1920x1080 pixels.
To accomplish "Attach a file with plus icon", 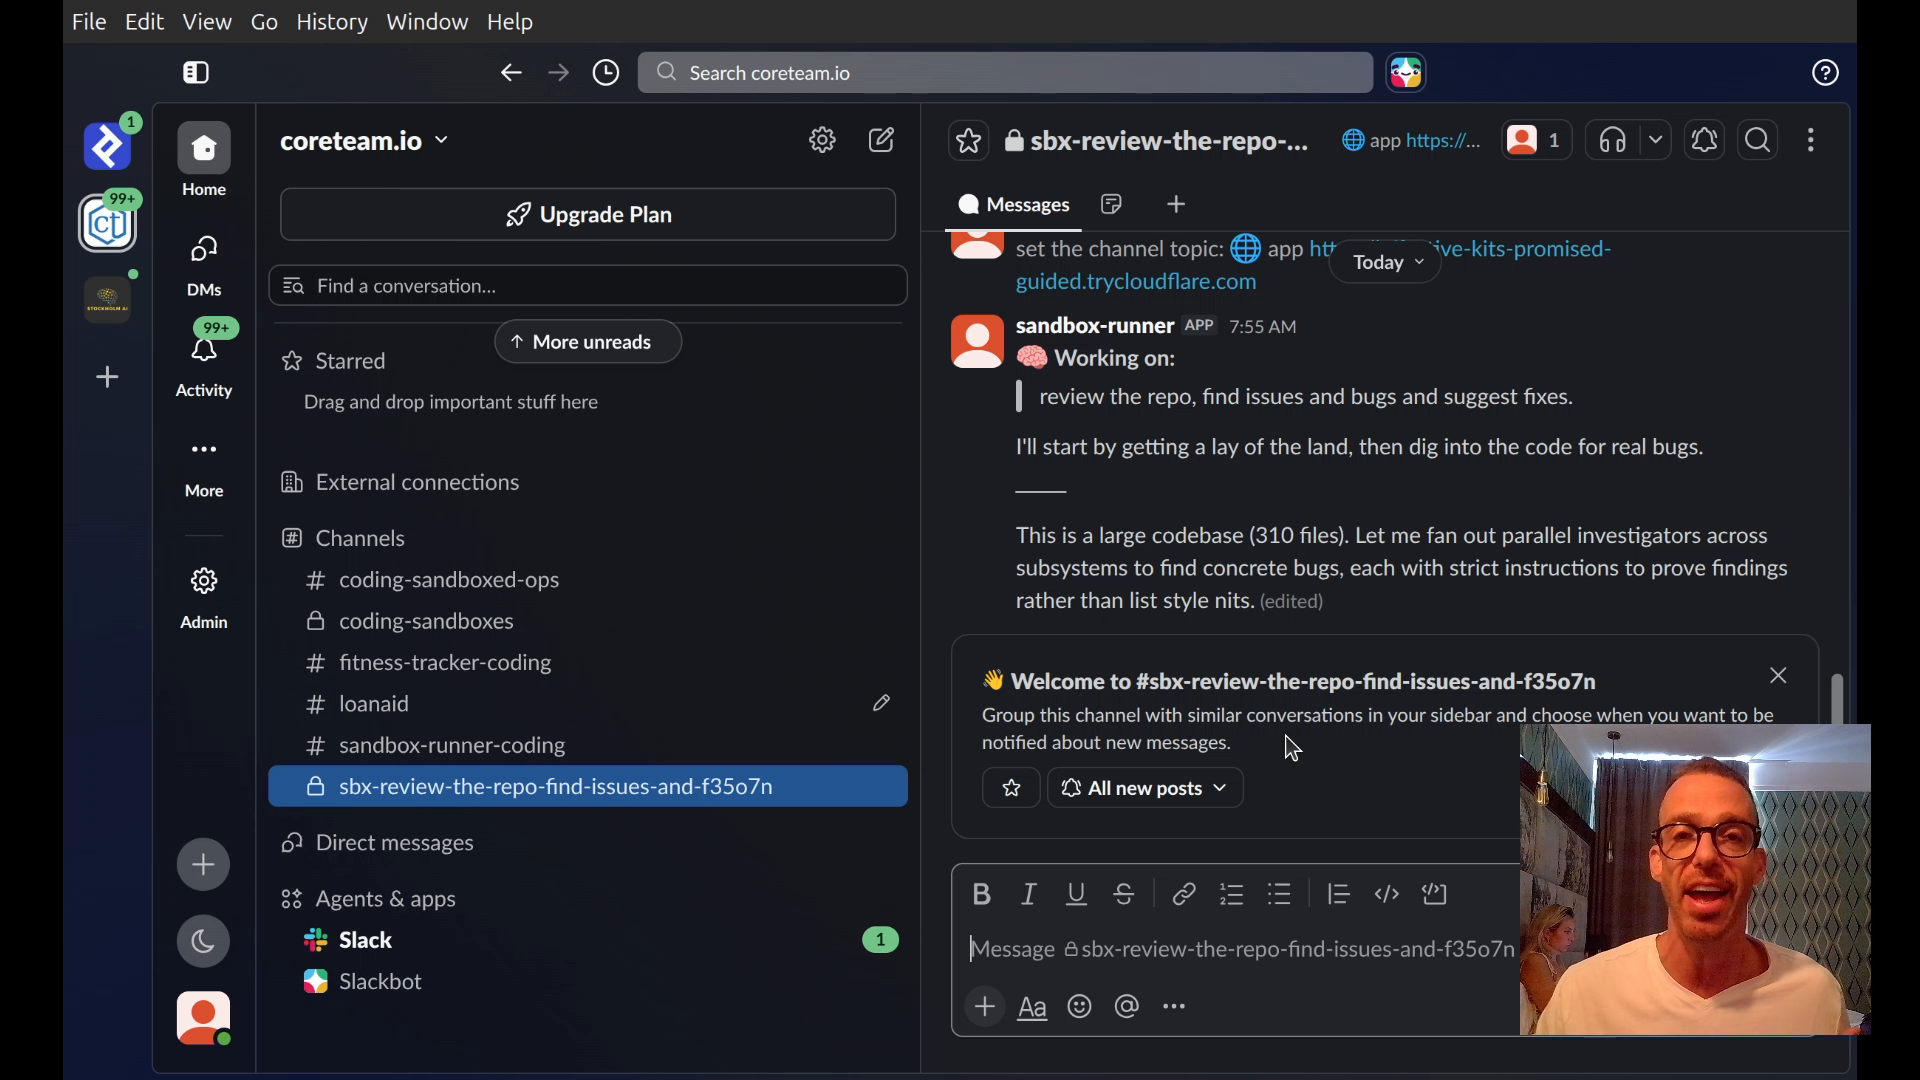I will pyautogui.click(x=986, y=1008).
